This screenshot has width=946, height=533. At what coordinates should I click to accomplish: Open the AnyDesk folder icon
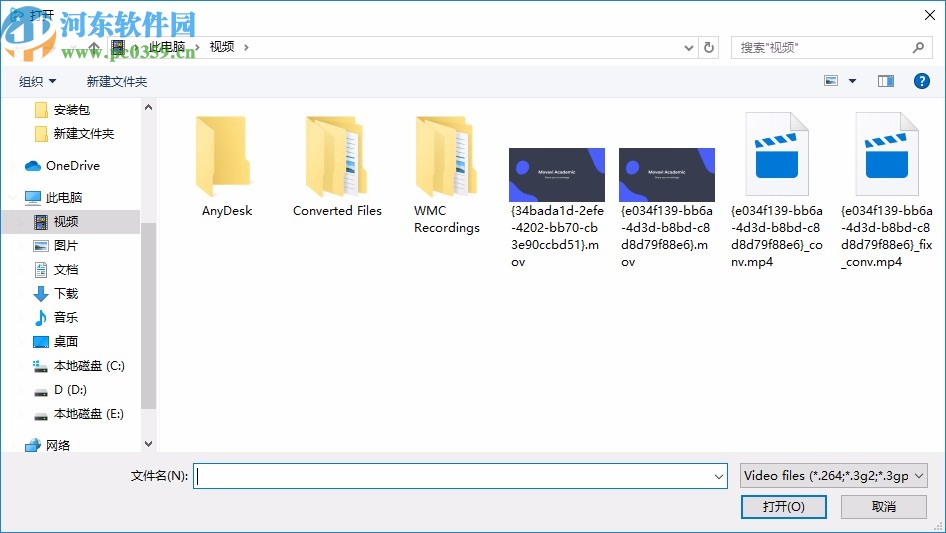(223, 156)
